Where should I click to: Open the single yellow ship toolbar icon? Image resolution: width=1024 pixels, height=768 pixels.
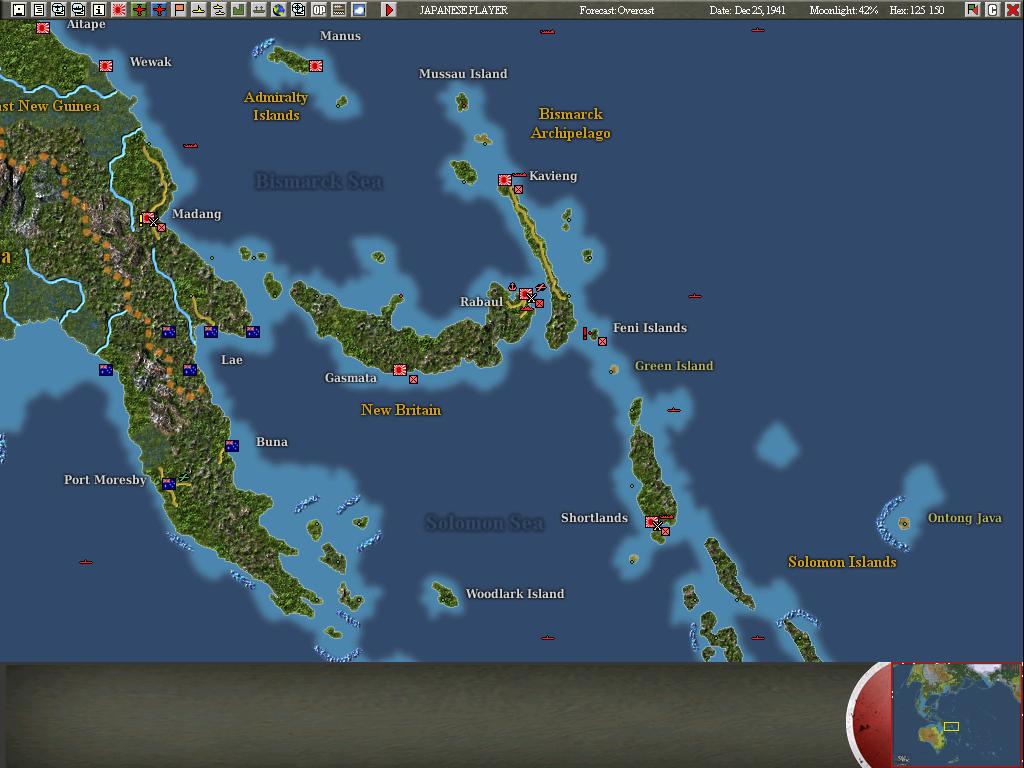point(199,10)
